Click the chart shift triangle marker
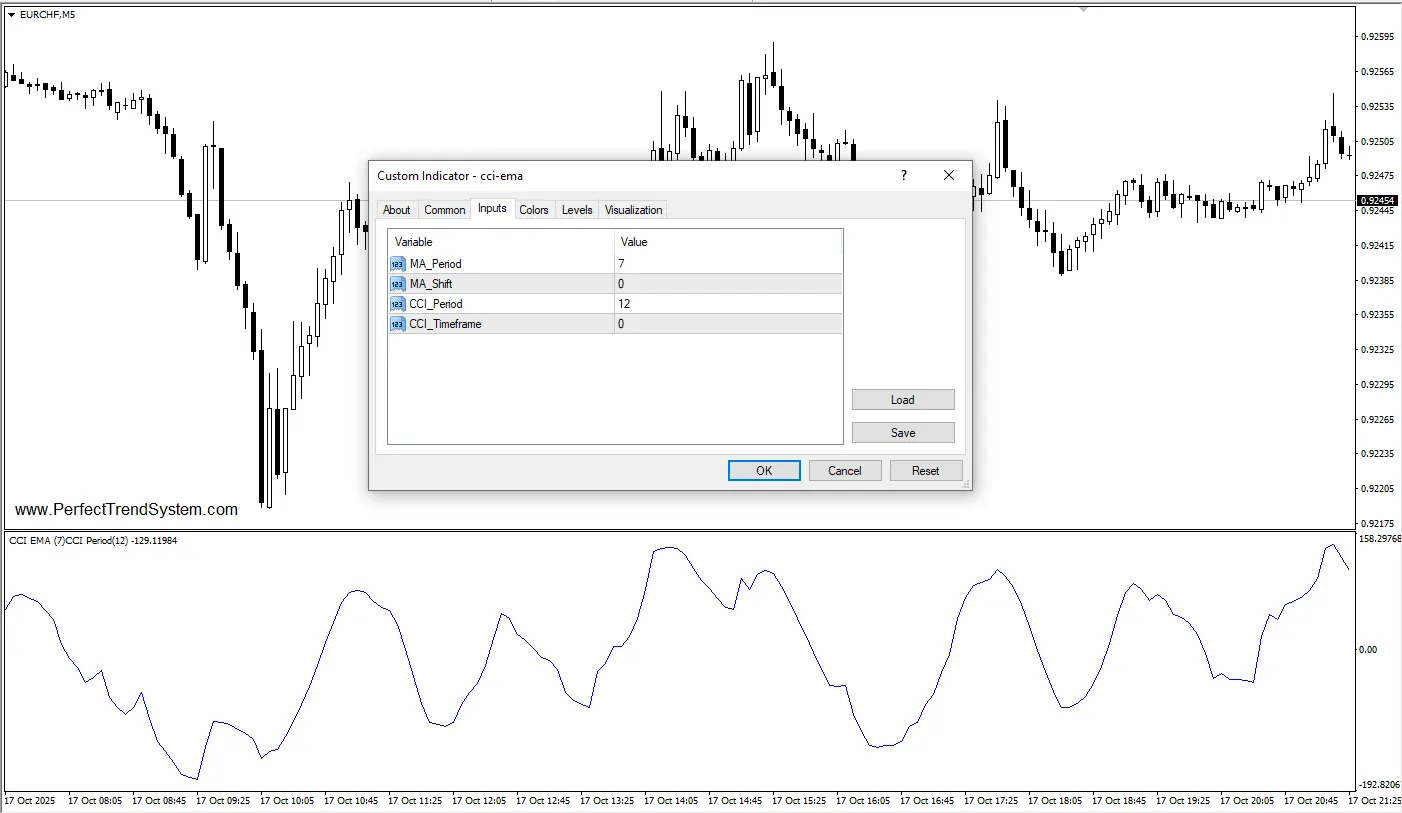Screen dimensions: 1402x813 (1083, 9)
